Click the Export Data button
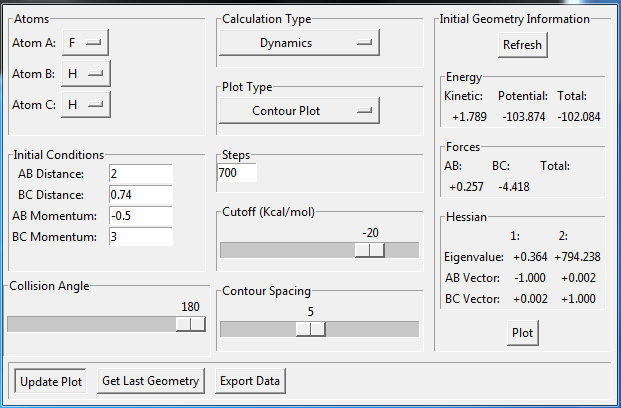This screenshot has height=408, width=621. tap(251, 381)
